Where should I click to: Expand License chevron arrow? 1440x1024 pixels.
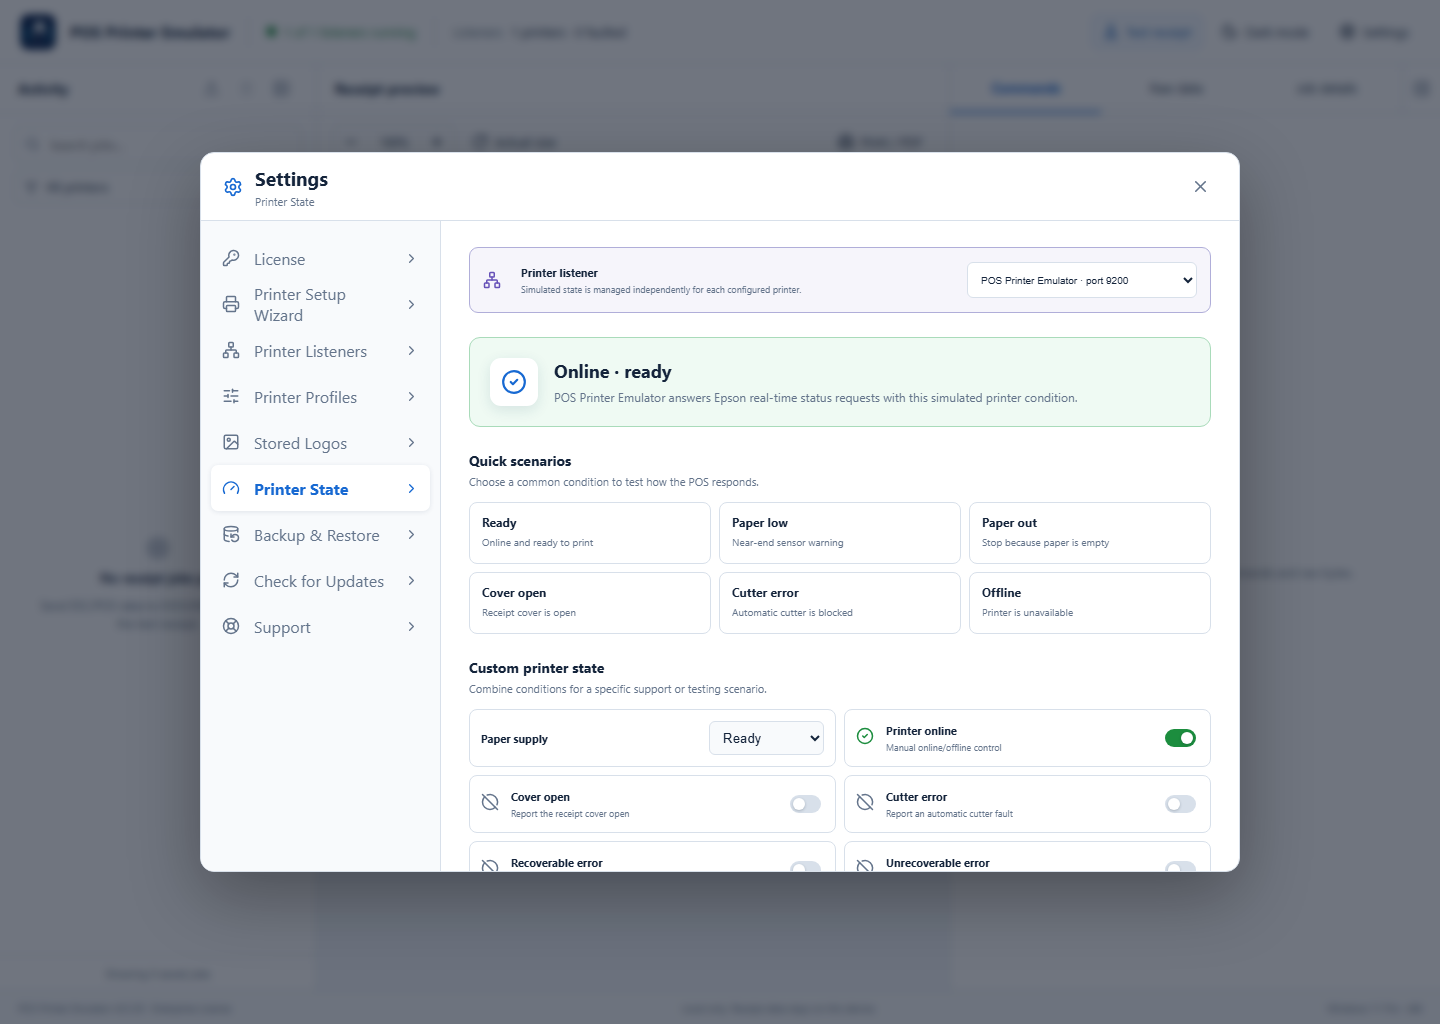click(x=411, y=259)
